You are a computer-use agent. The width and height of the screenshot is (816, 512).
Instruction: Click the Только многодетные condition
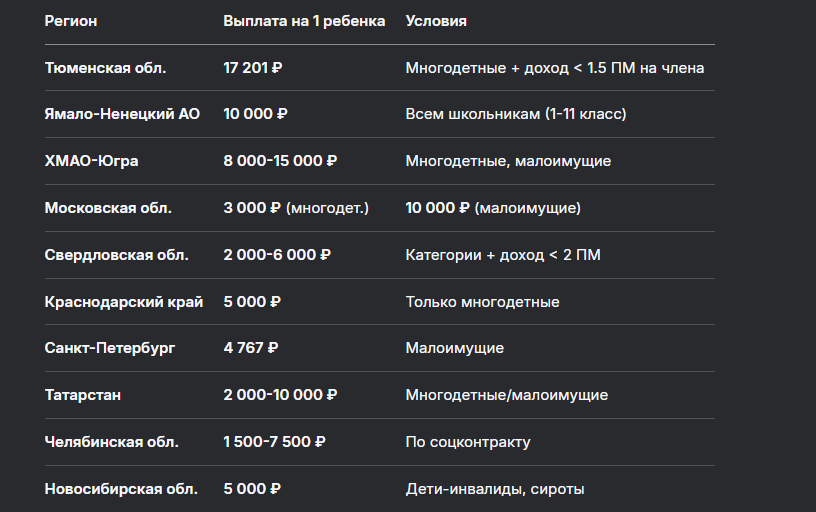tap(482, 302)
